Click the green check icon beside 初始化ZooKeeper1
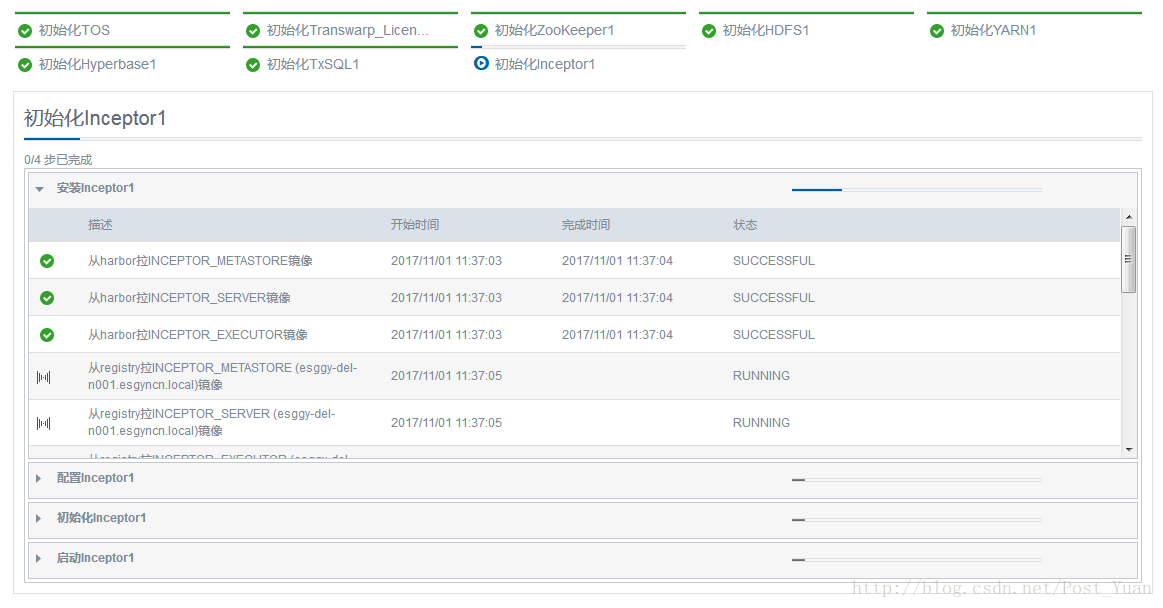 [481, 30]
